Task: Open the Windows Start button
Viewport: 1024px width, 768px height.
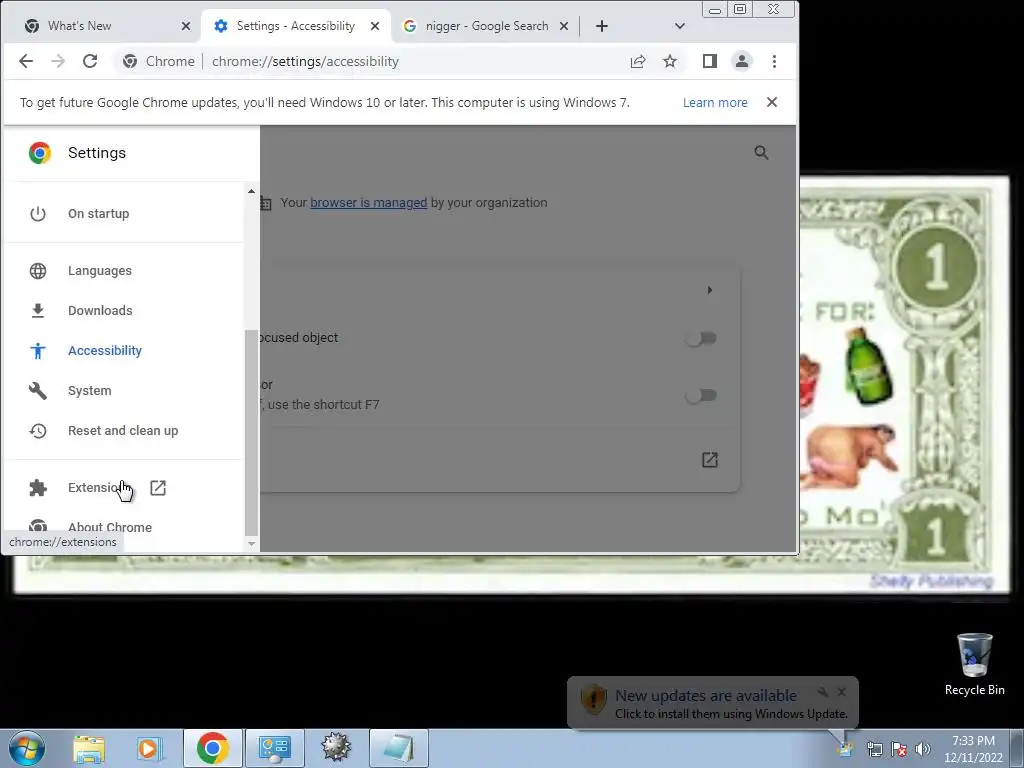Action: point(27,748)
